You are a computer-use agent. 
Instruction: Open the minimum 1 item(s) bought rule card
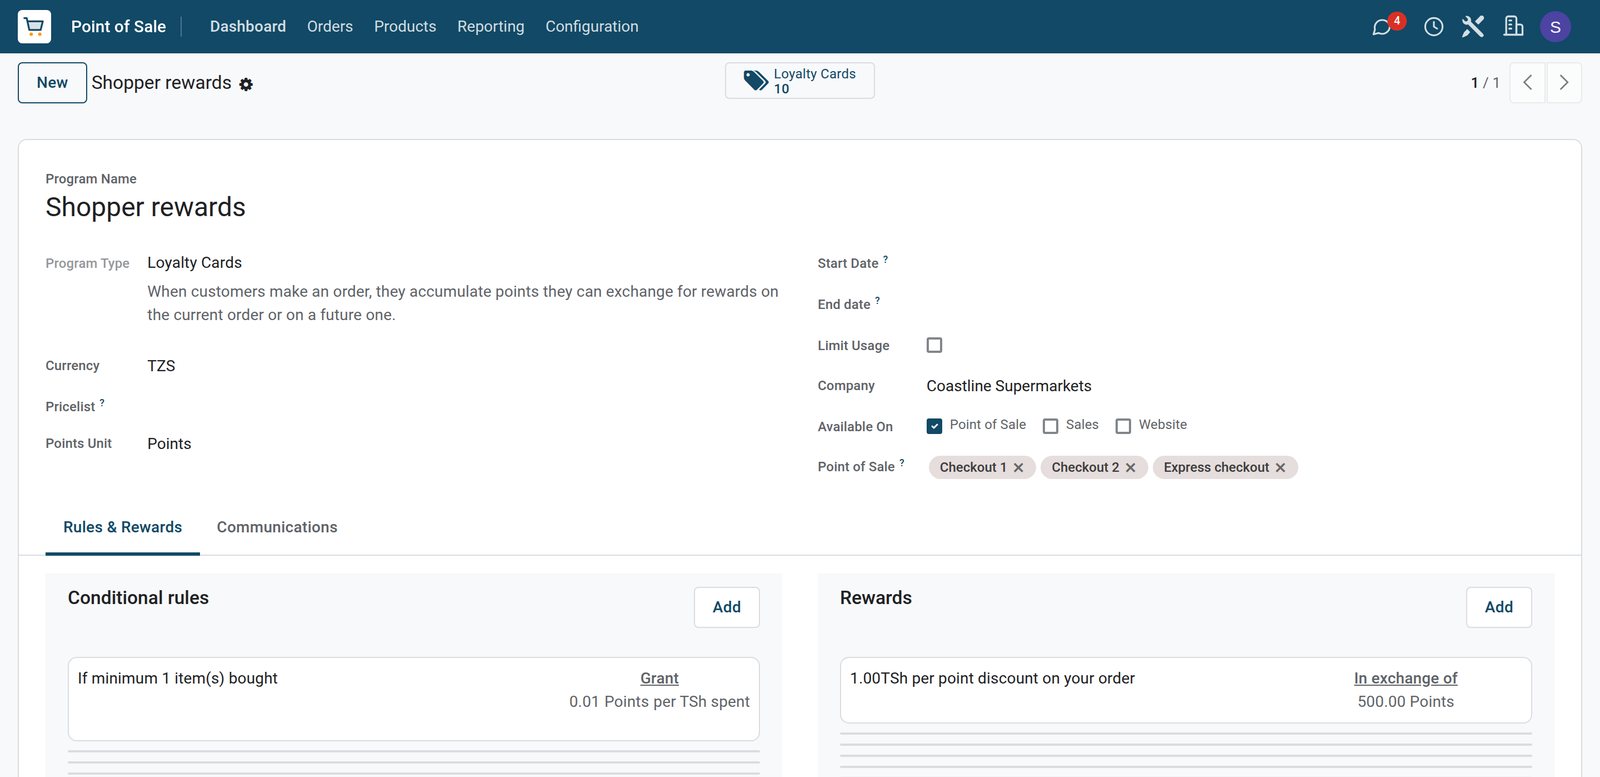414,699
